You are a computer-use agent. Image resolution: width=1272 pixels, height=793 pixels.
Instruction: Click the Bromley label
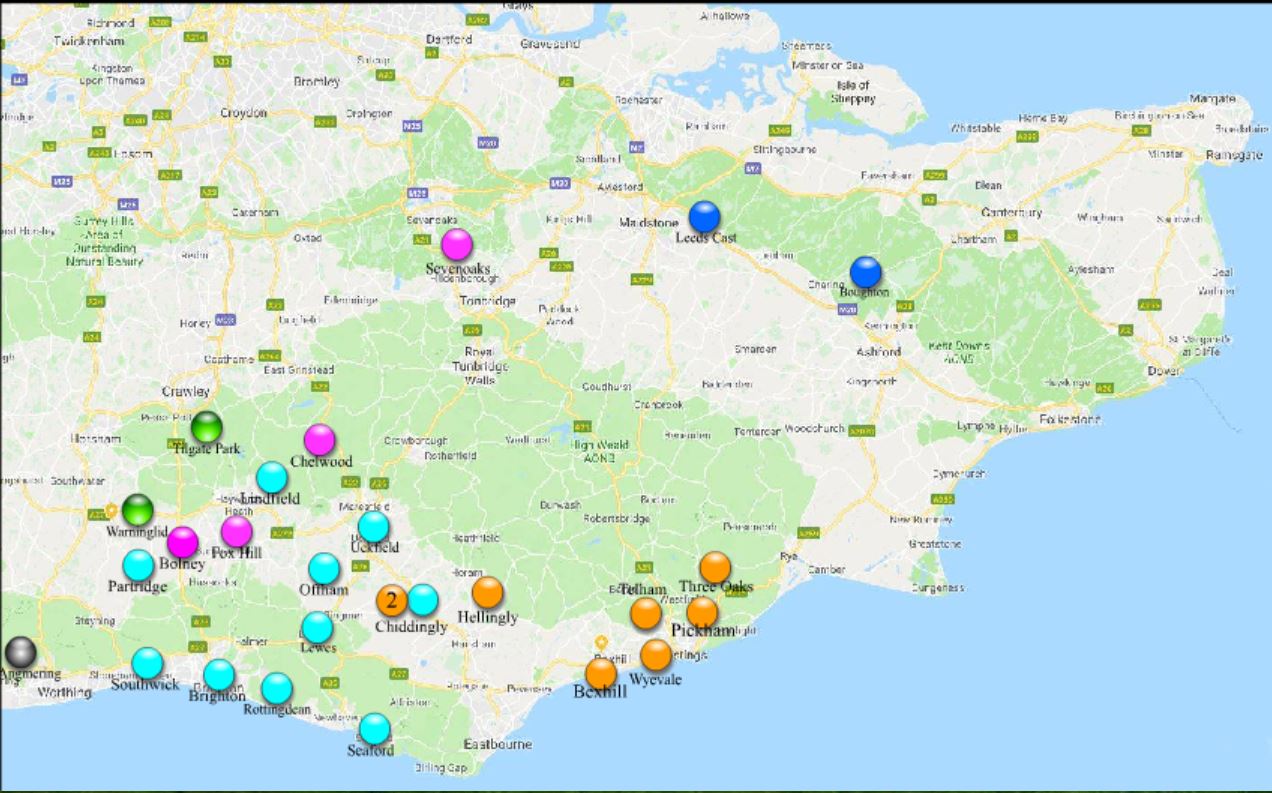(317, 82)
